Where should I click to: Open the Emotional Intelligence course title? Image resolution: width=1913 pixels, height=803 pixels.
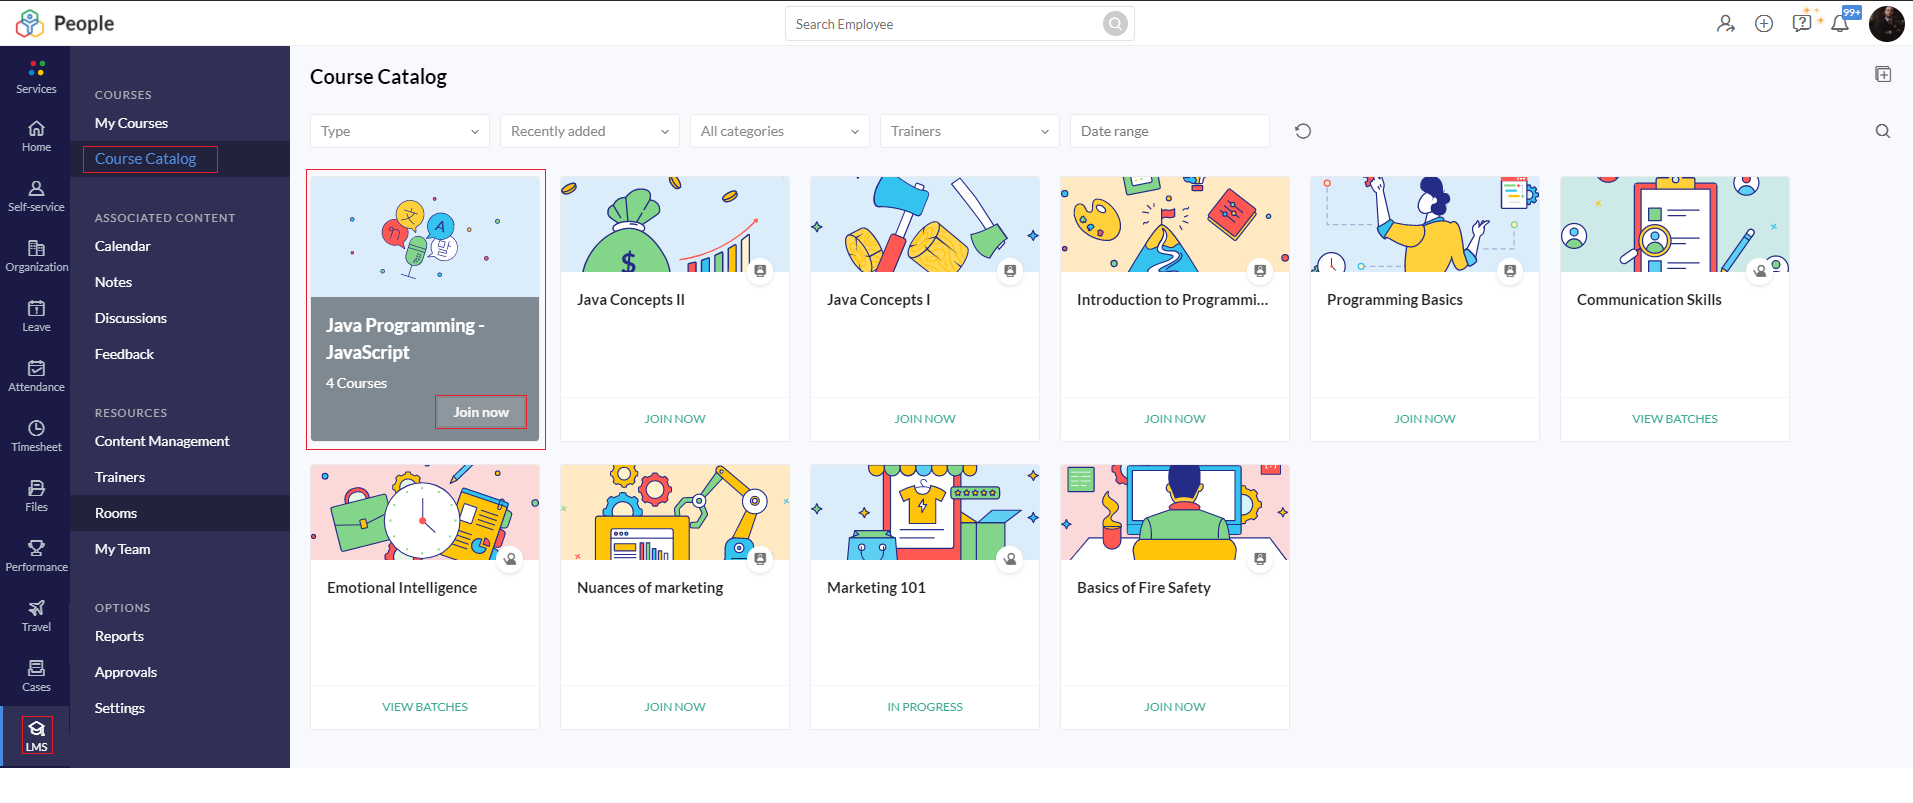pos(402,588)
